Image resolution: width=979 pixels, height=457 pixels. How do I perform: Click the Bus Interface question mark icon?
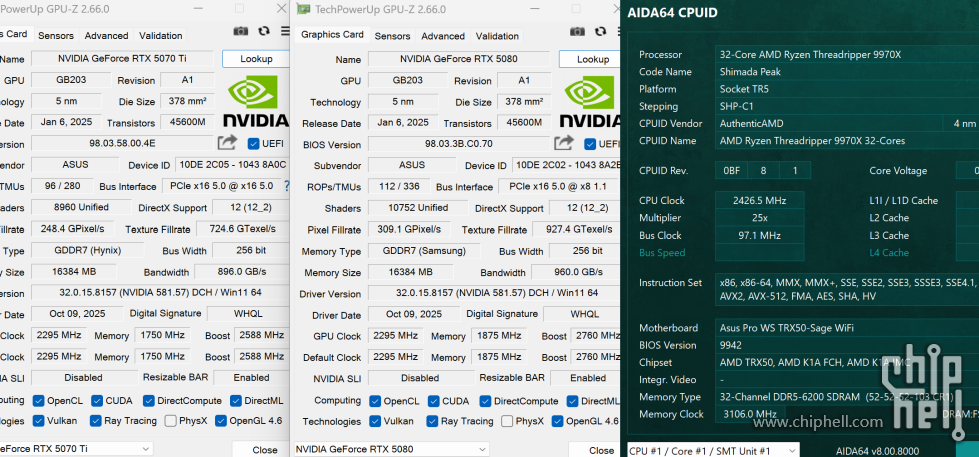[x=287, y=186]
